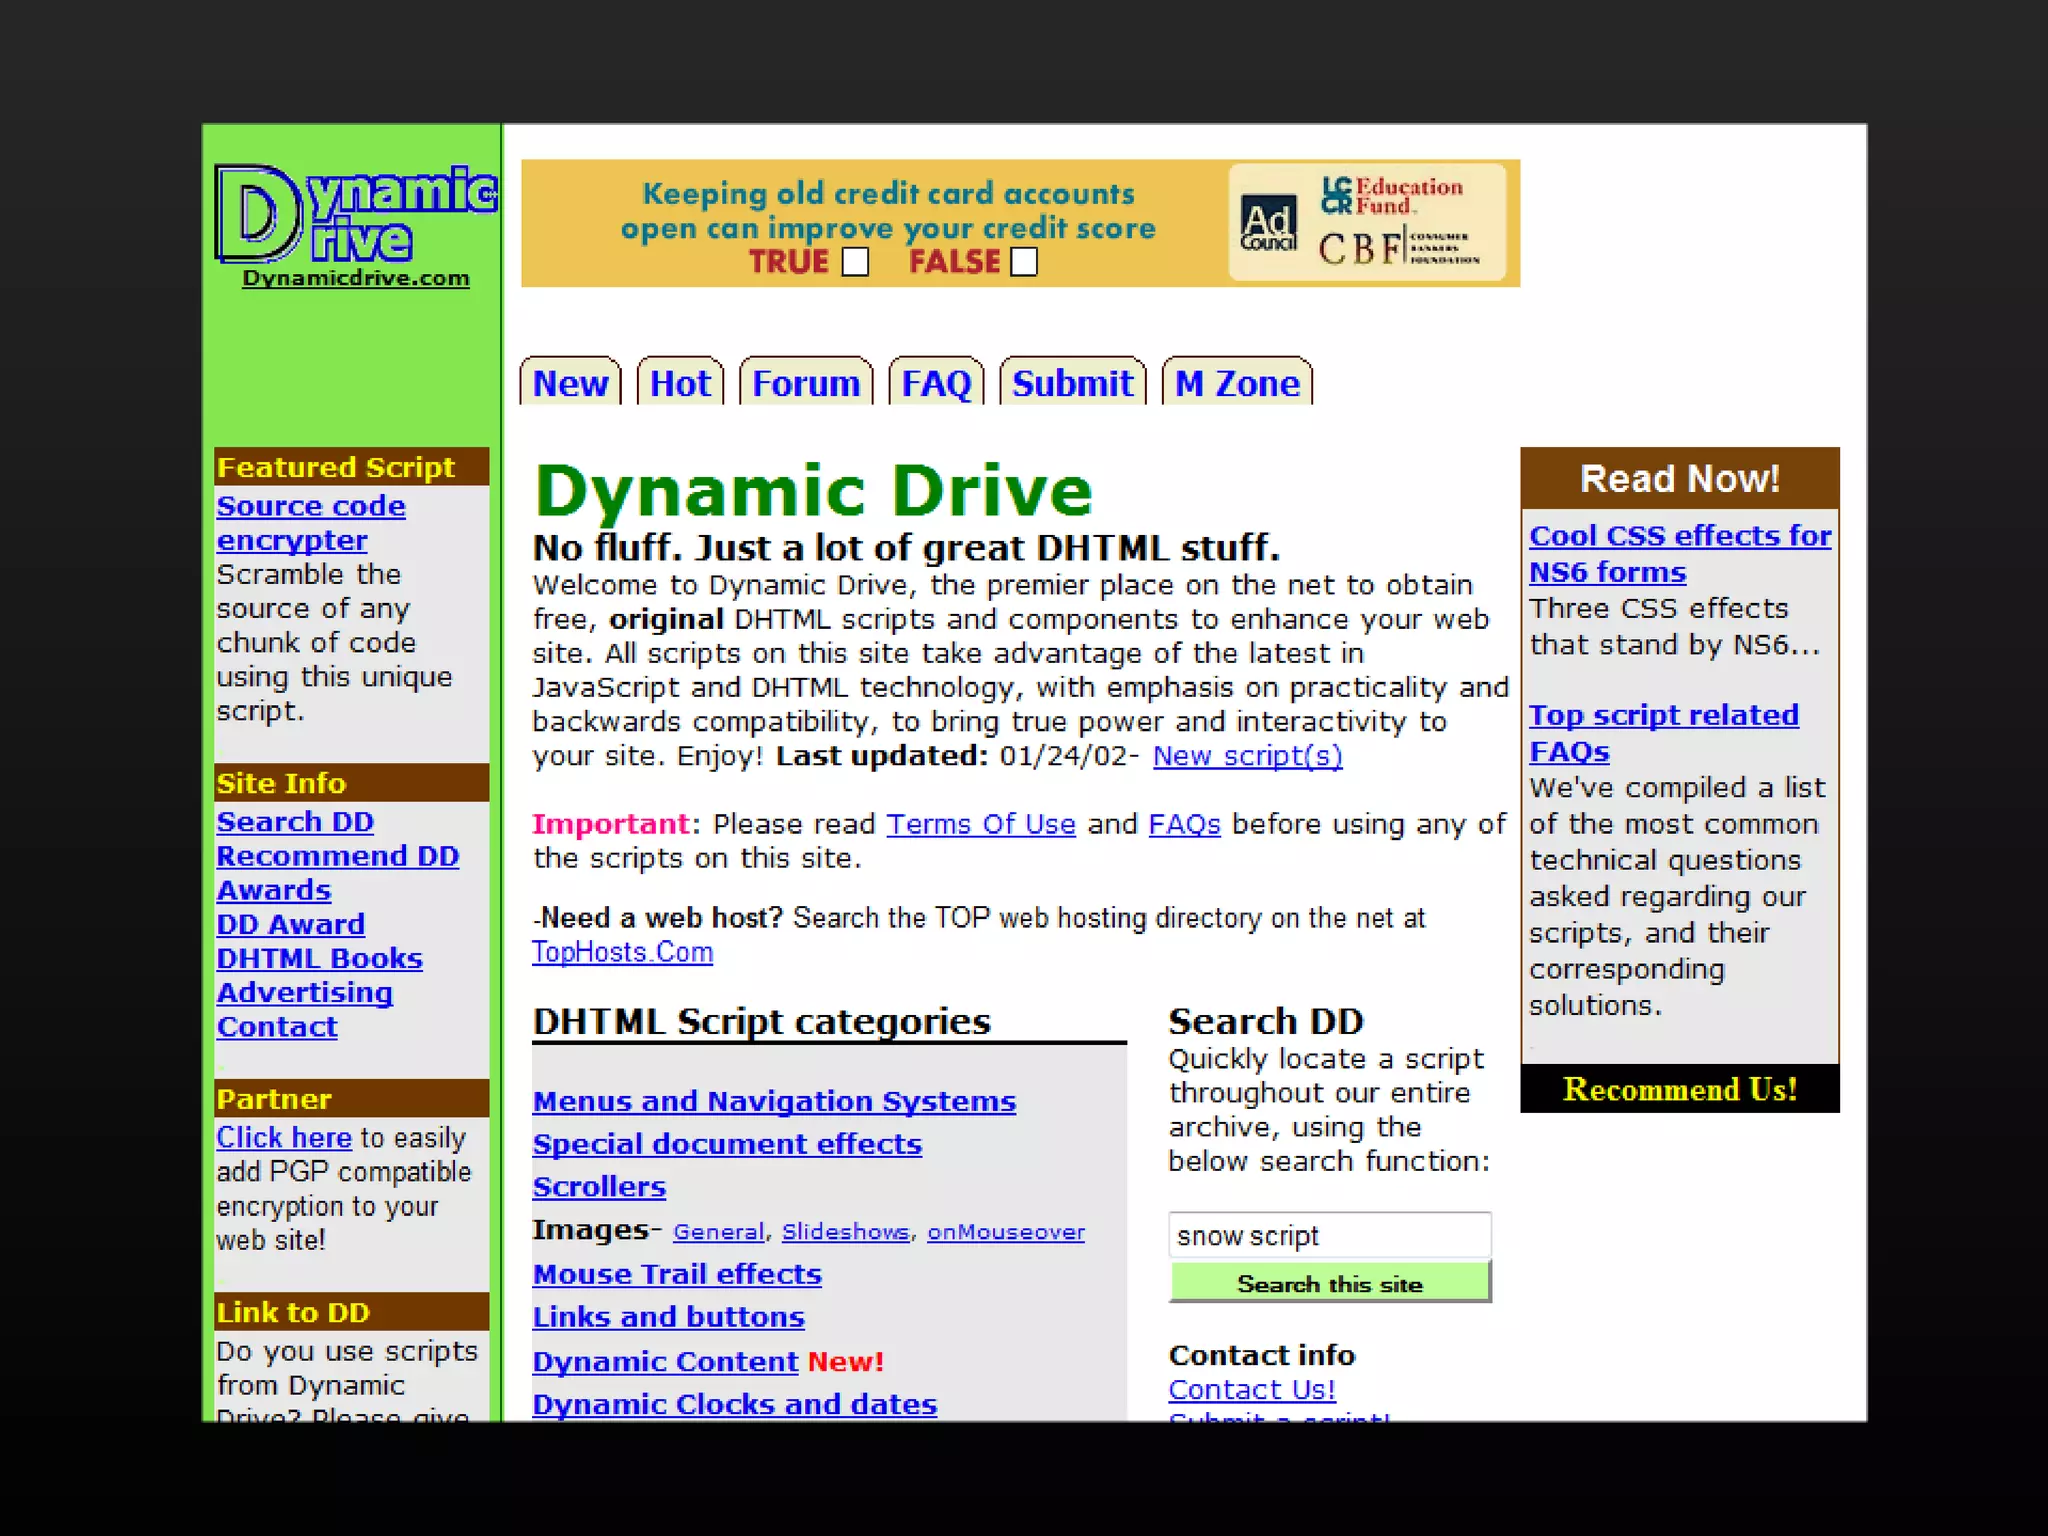This screenshot has width=2048, height=1536.
Task: Open the Awards link
Action: coord(274,890)
